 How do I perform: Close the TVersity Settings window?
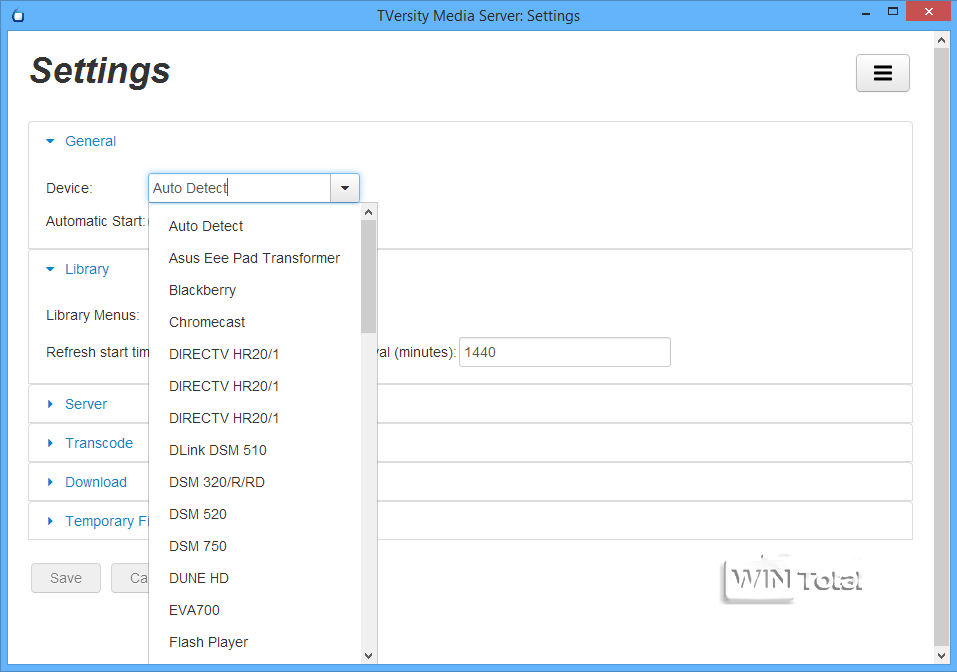(x=928, y=12)
